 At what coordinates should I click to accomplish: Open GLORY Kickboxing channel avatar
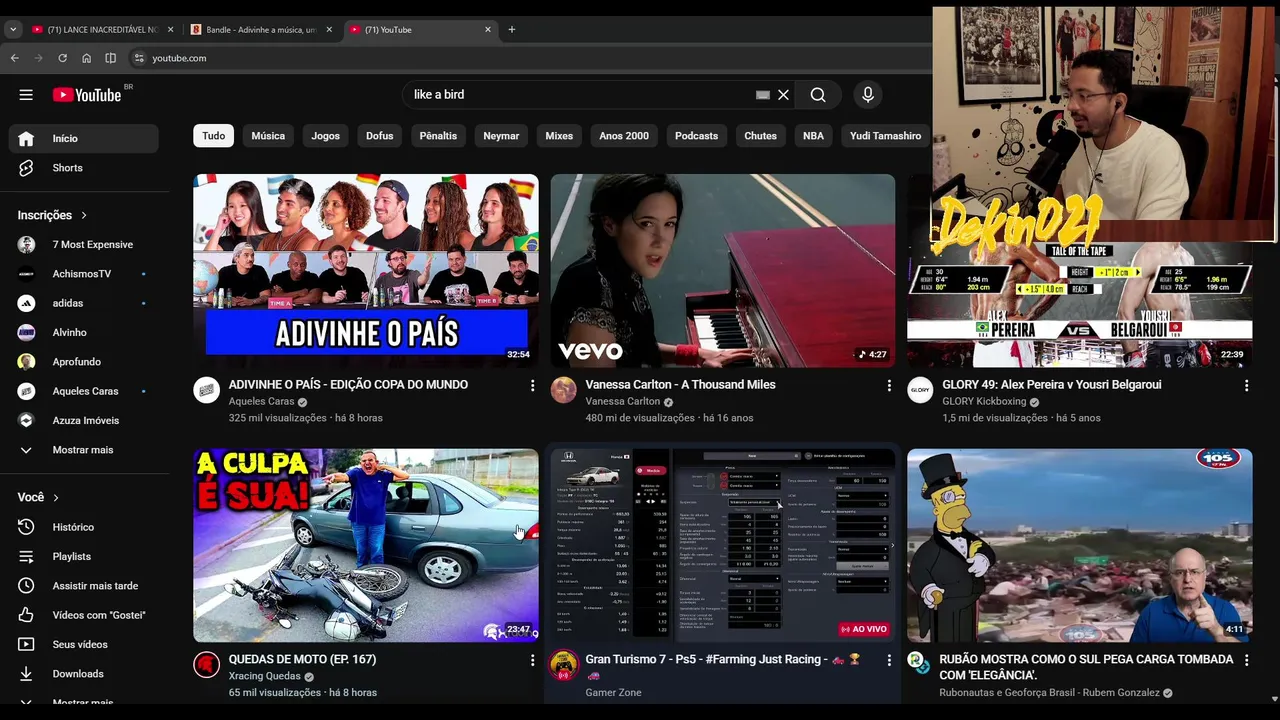[x=920, y=390]
